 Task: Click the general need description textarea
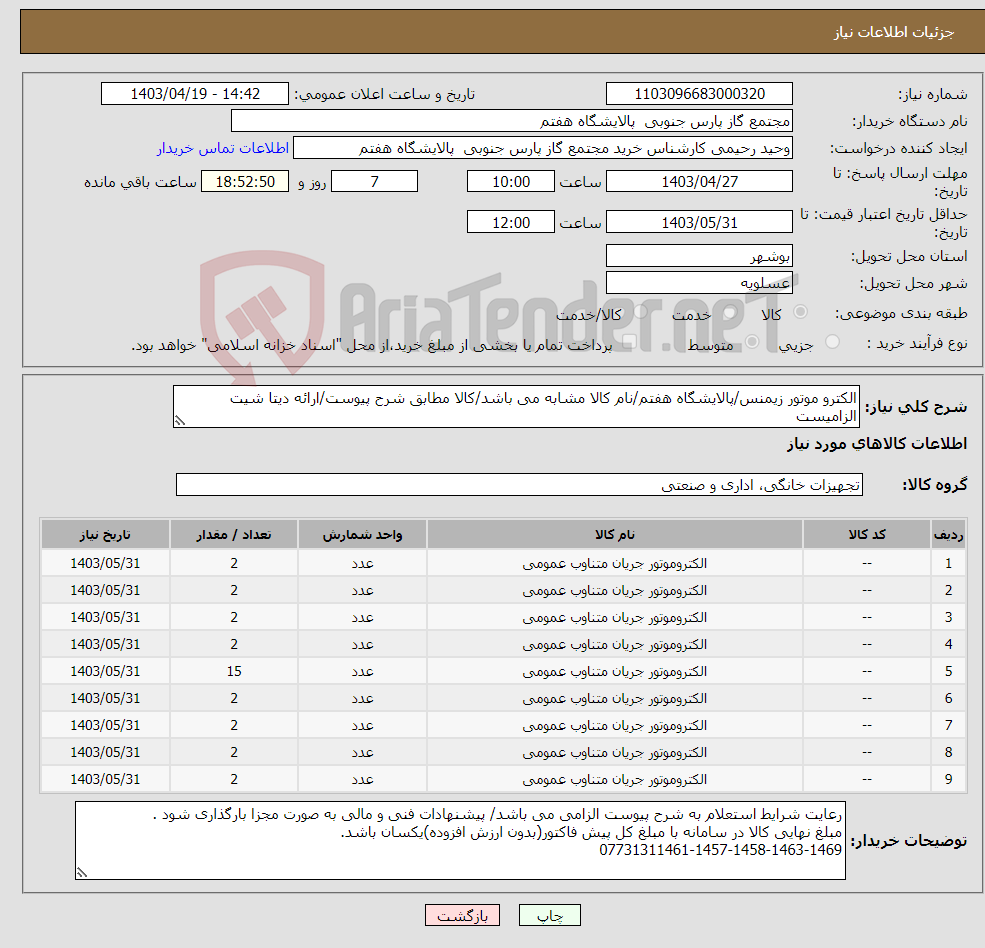click(x=516, y=407)
